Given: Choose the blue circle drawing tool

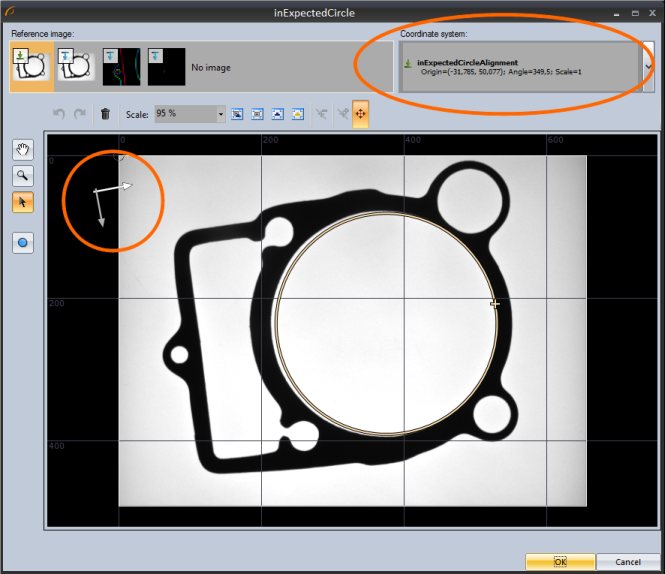Looking at the screenshot, I should (x=22, y=242).
